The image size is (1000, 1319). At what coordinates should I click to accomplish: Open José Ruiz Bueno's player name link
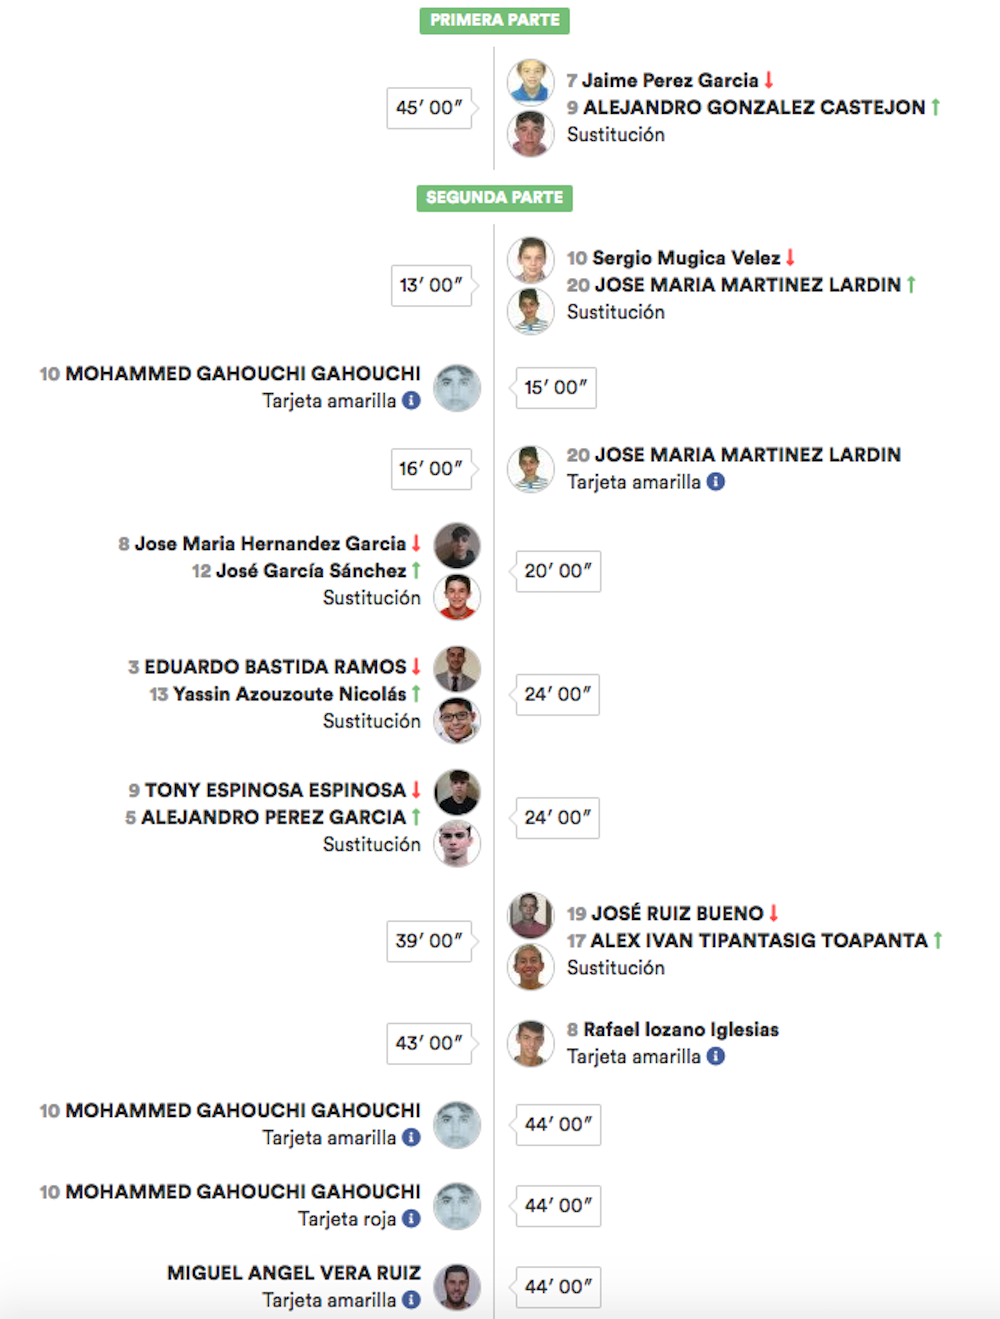point(676,913)
